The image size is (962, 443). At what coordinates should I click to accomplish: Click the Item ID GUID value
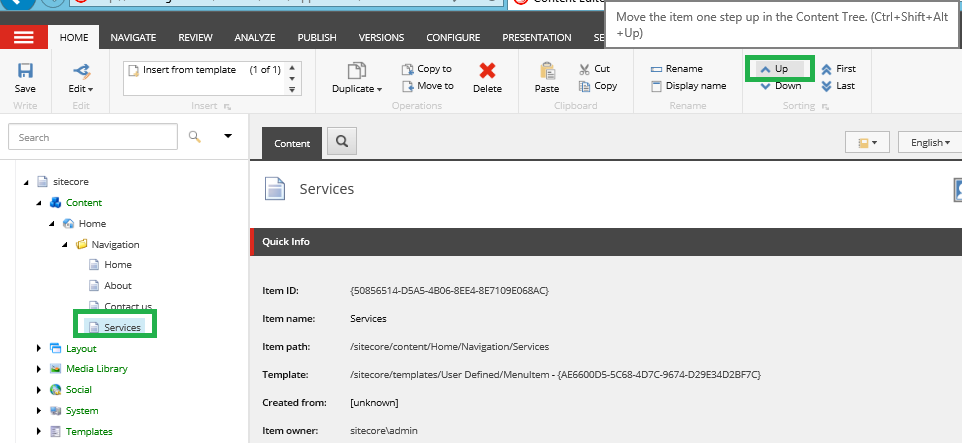[449, 291]
